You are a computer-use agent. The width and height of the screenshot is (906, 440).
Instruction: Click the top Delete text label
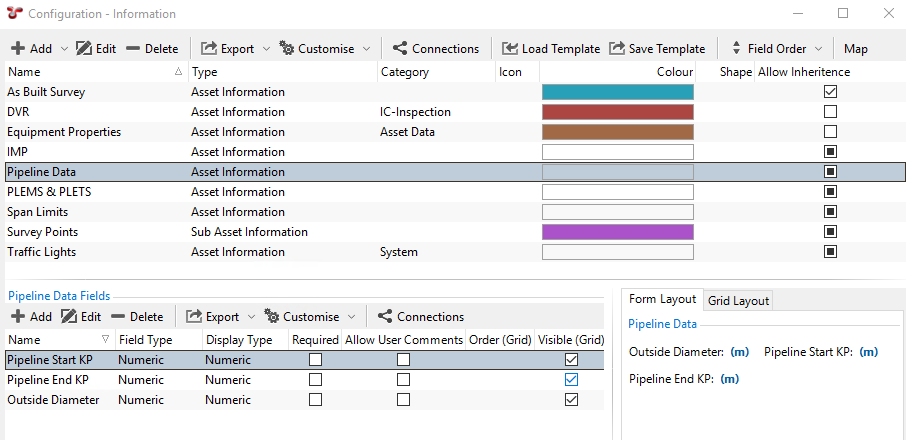(161, 49)
